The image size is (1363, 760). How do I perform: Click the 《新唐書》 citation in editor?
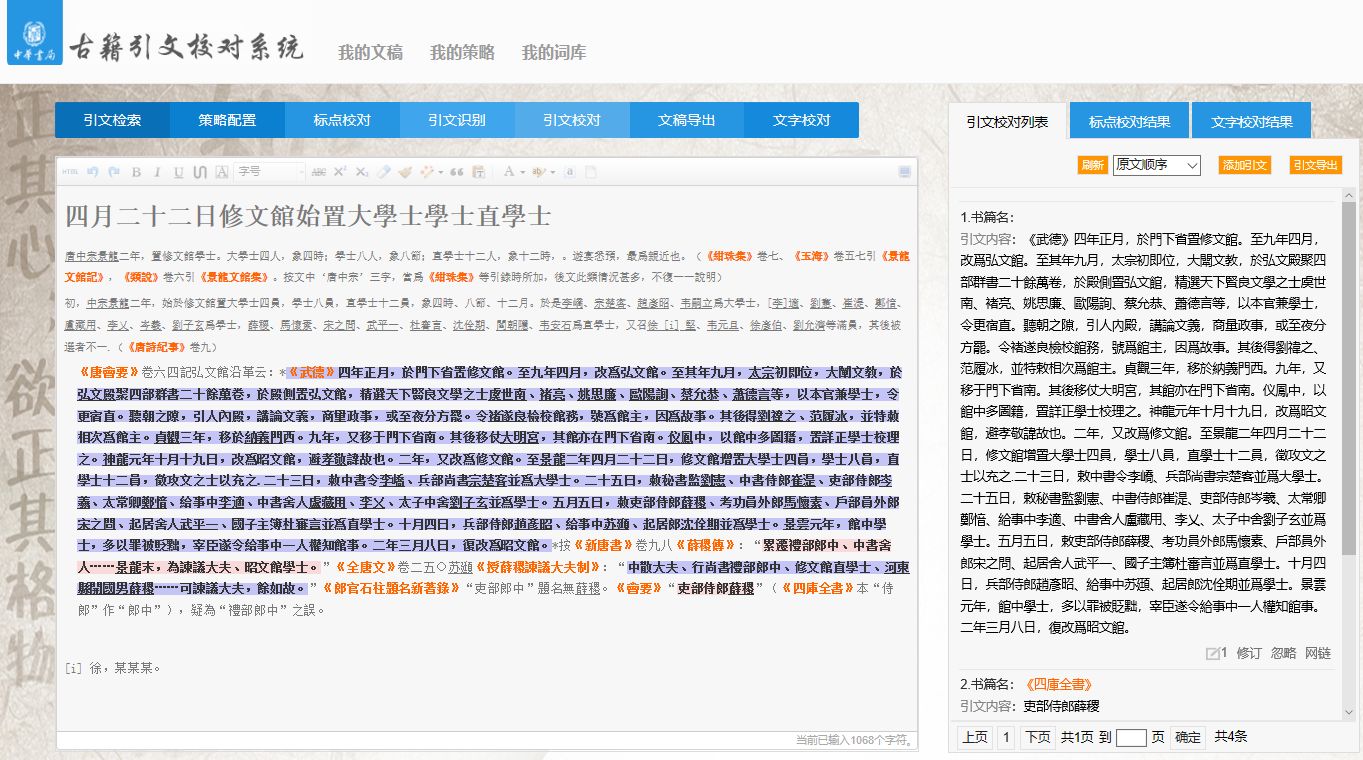tap(604, 546)
